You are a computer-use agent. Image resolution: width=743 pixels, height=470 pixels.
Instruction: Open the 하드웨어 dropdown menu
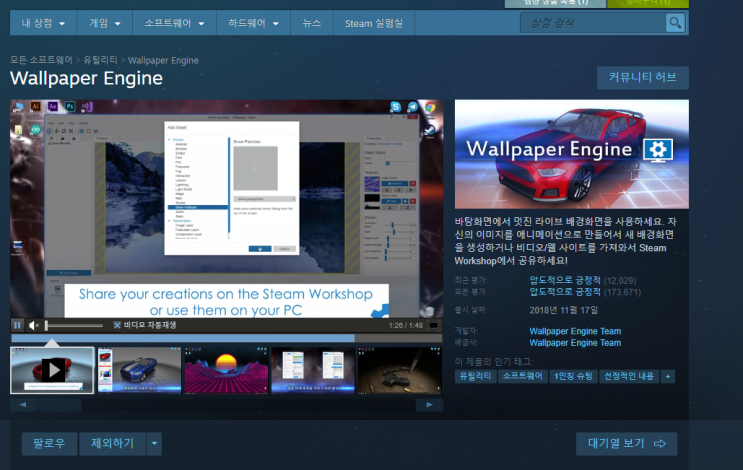click(x=253, y=23)
